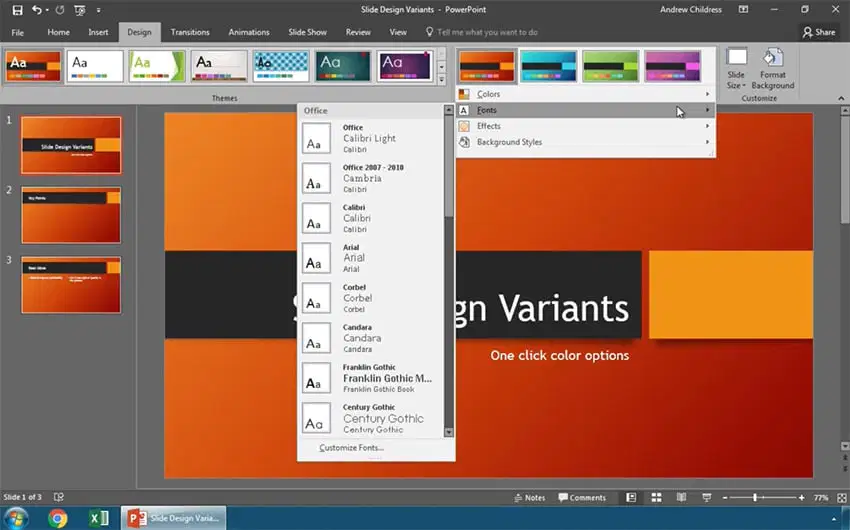Click the zoom out minus button
Image resolution: width=850 pixels, height=530 pixels.
(725, 497)
